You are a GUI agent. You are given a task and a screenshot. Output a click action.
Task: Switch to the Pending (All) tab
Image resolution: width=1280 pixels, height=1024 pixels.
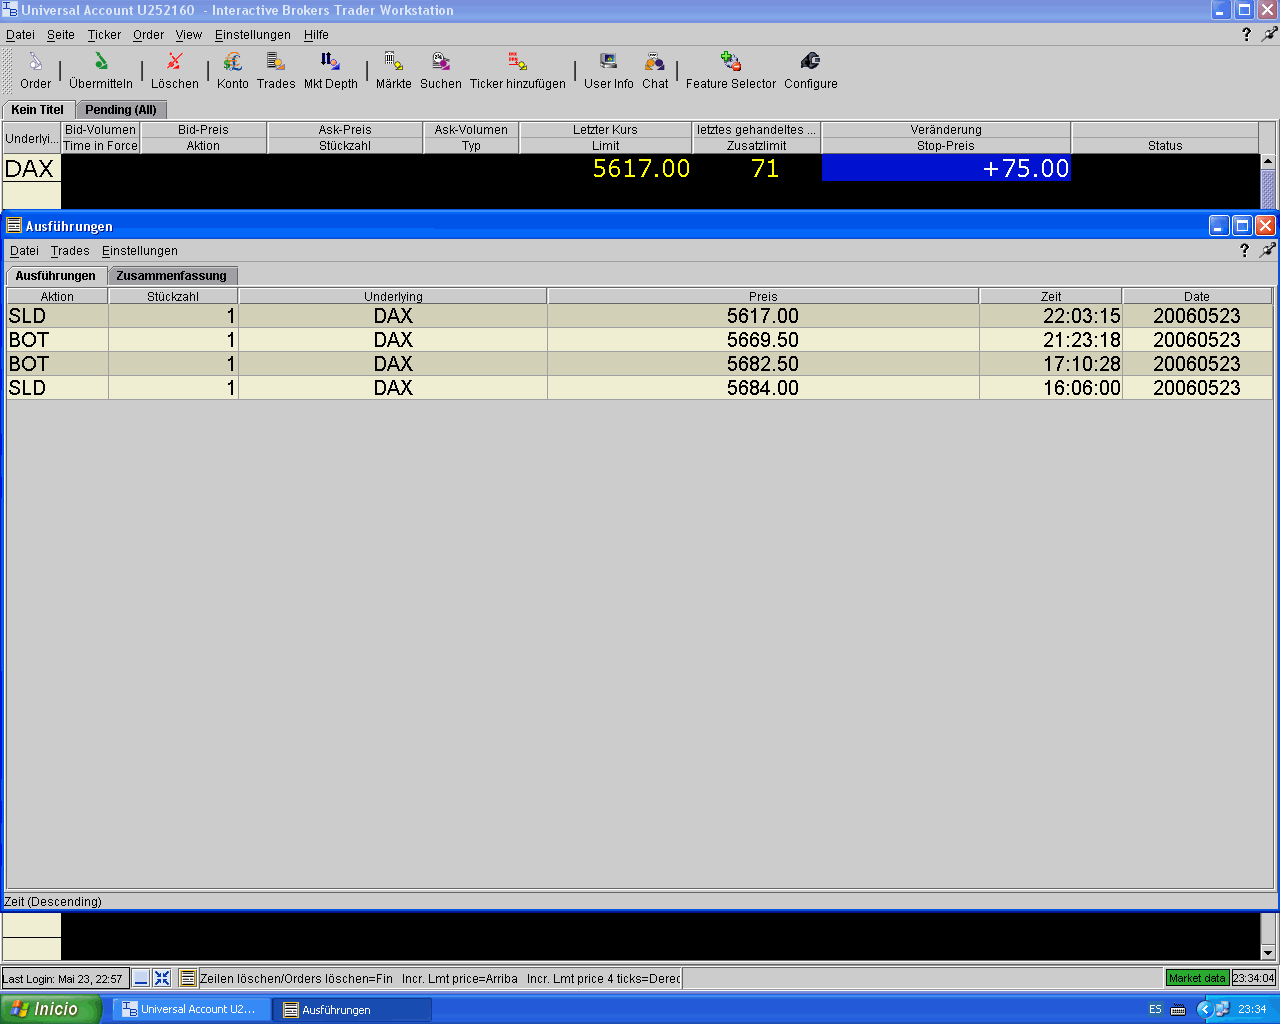pos(121,110)
